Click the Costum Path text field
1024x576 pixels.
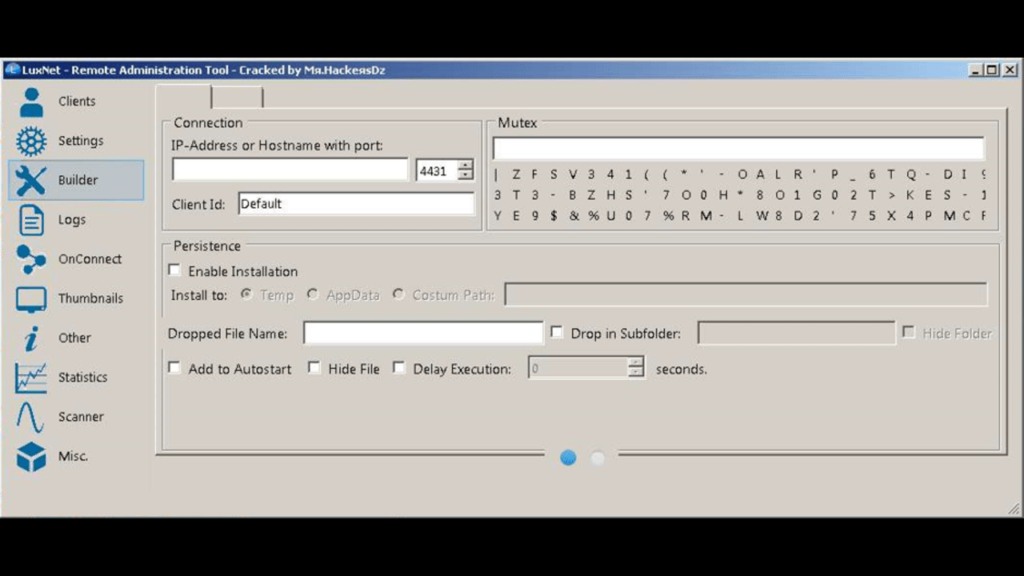[x=746, y=295]
